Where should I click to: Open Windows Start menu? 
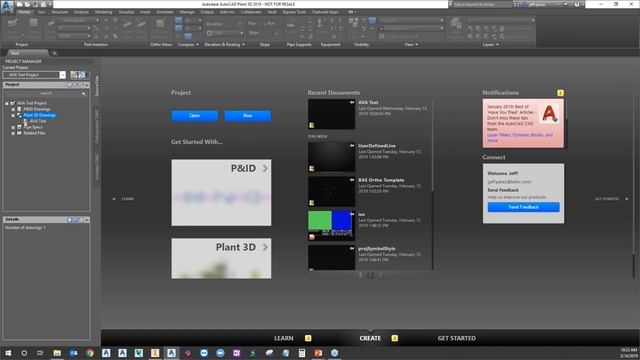pos(8,353)
